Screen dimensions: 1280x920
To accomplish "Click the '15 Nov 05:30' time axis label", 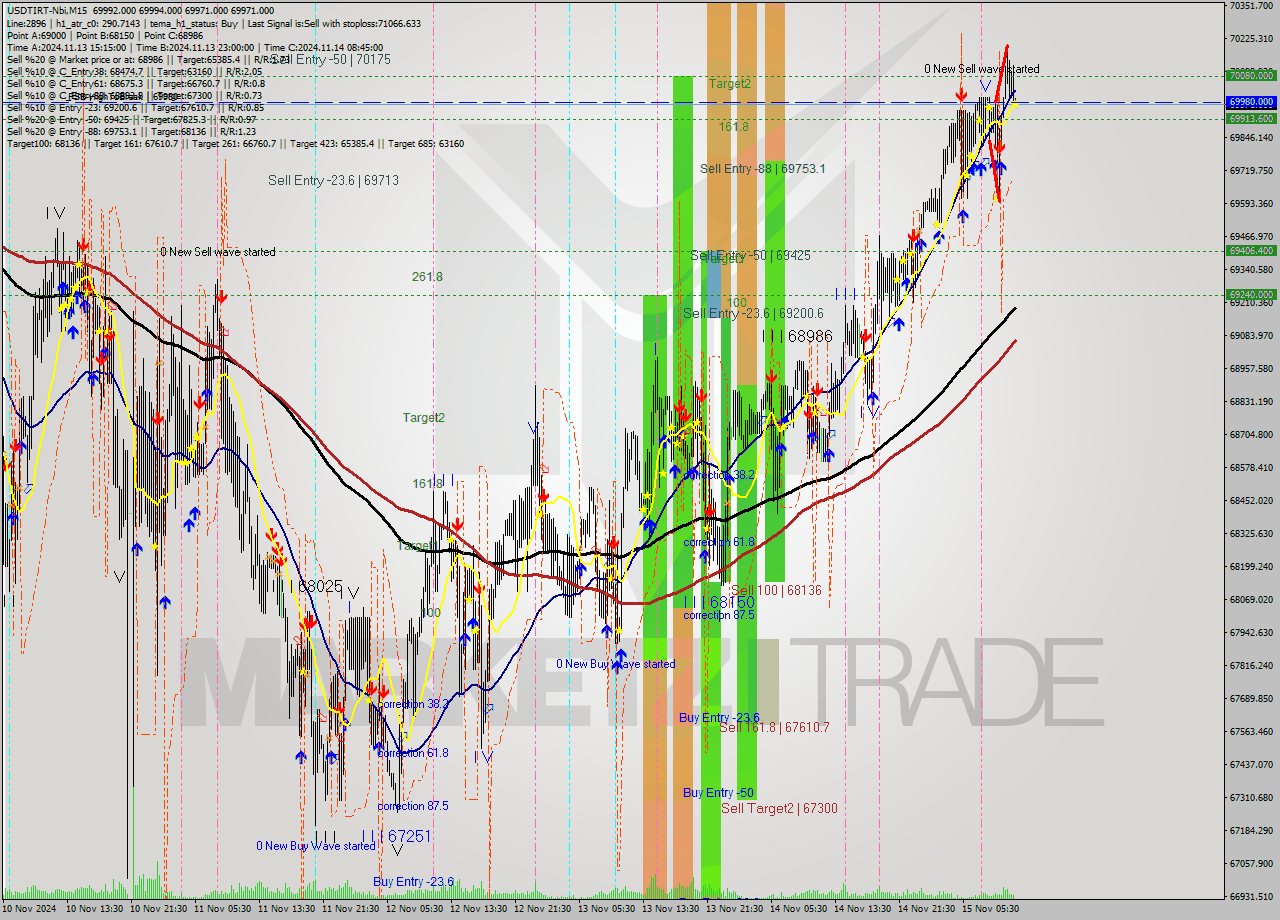I will coord(990,909).
